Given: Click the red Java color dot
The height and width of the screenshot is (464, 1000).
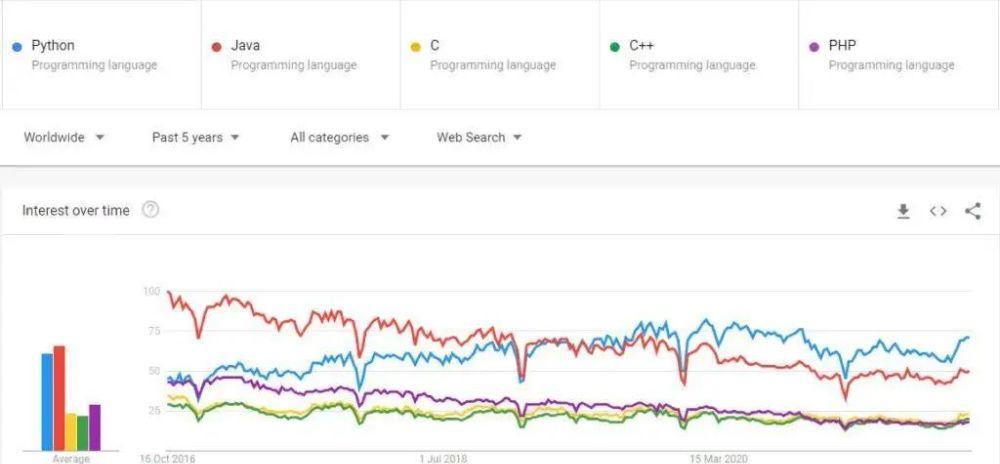Looking at the screenshot, I should tap(217, 47).
